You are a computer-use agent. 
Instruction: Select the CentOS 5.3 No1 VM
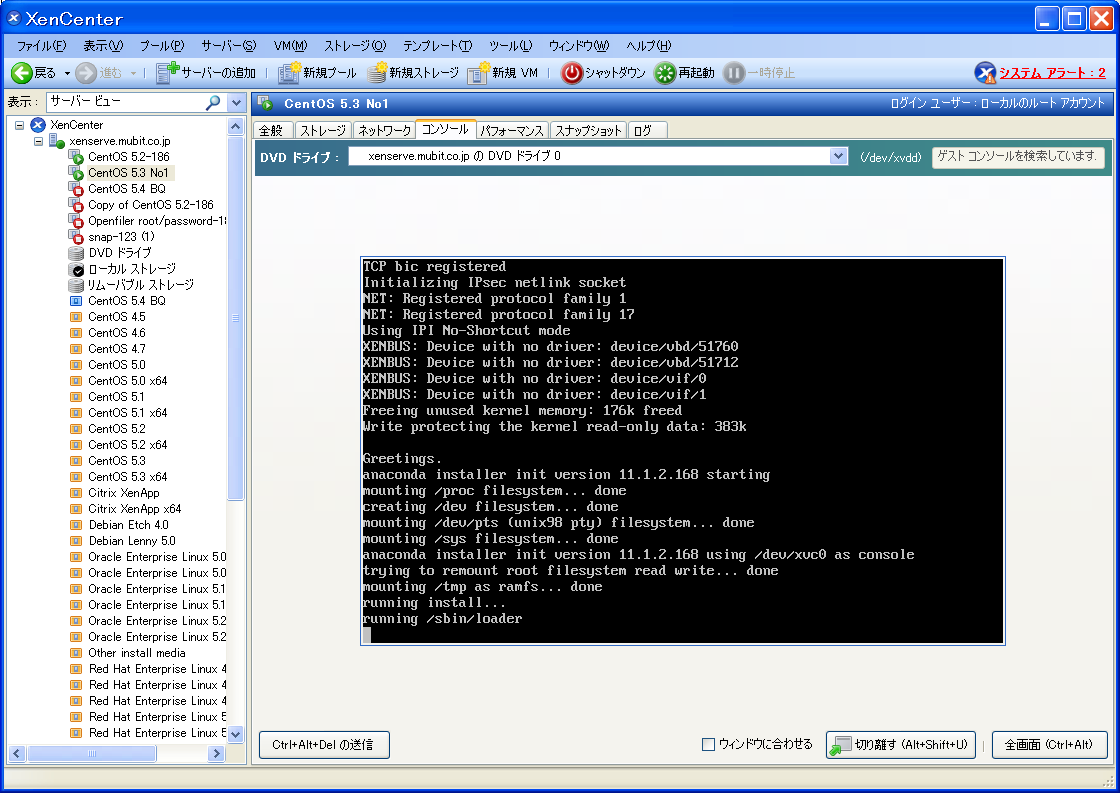[x=128, y=173]
